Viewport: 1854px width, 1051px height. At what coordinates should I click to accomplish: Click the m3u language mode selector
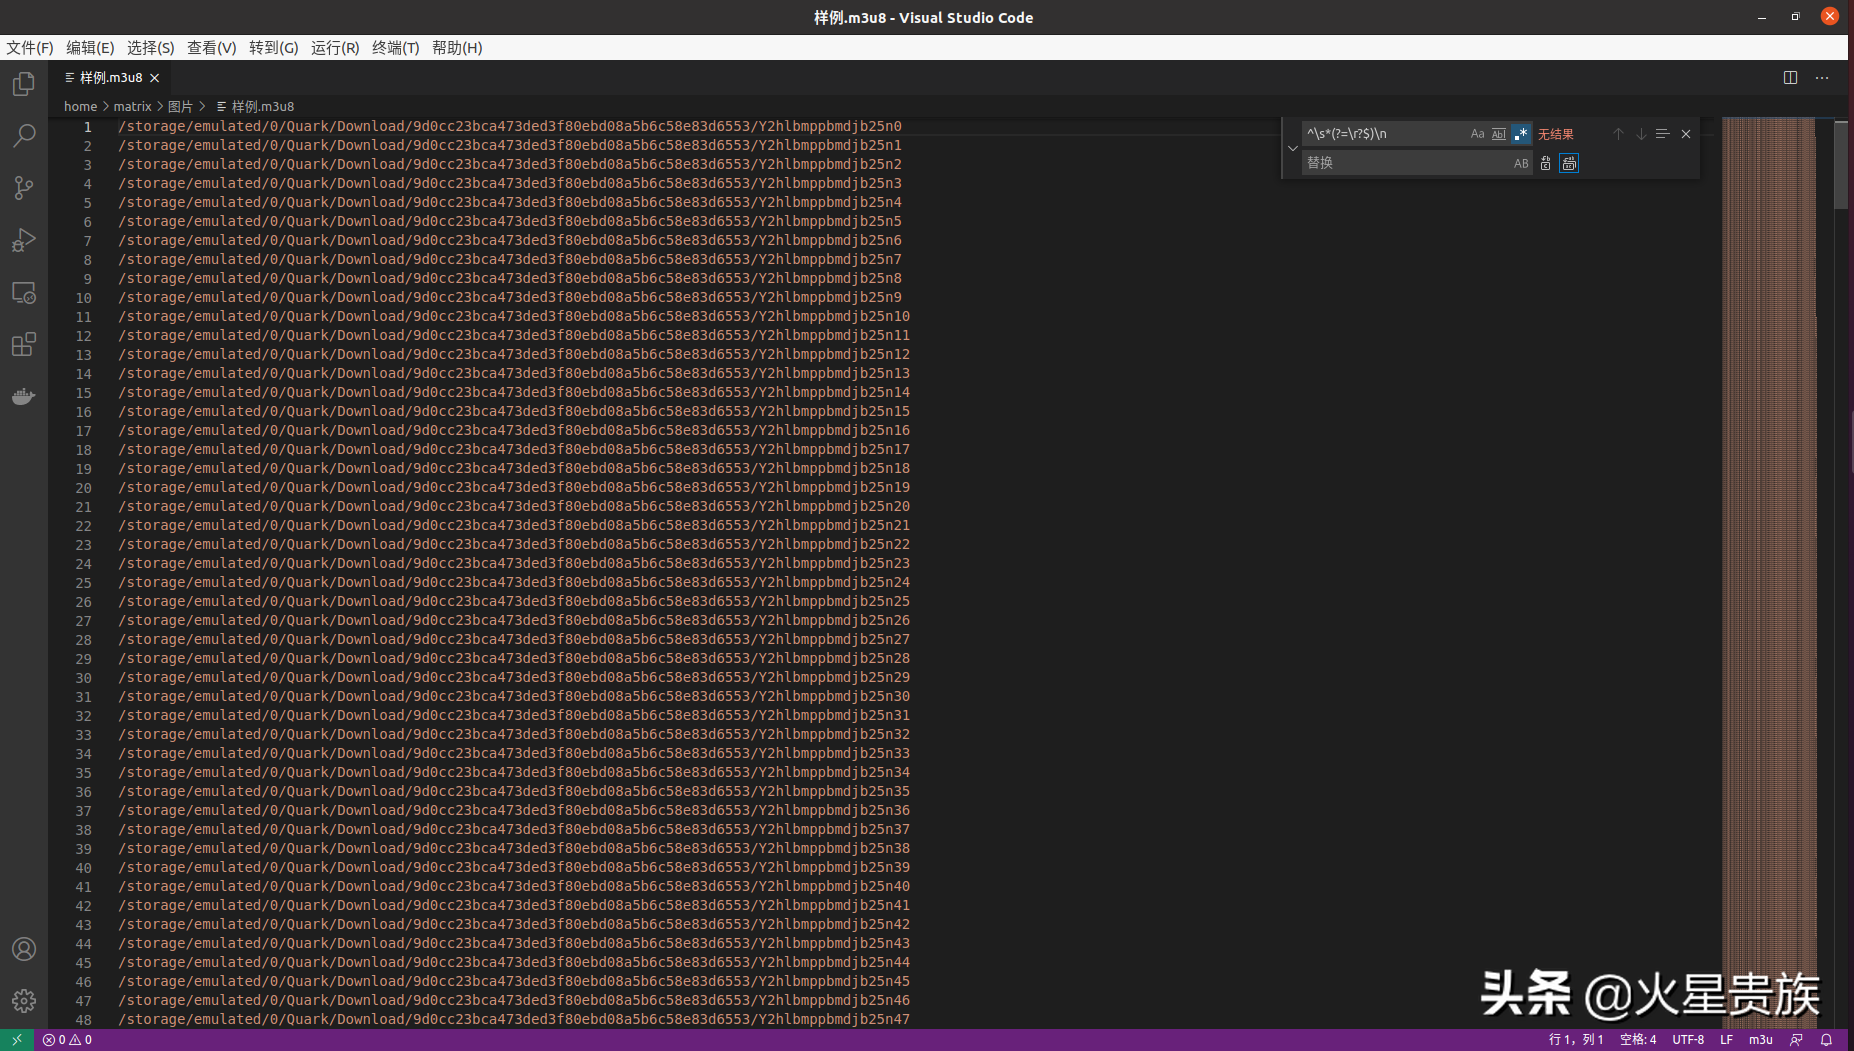[x=1761, y=1040]
